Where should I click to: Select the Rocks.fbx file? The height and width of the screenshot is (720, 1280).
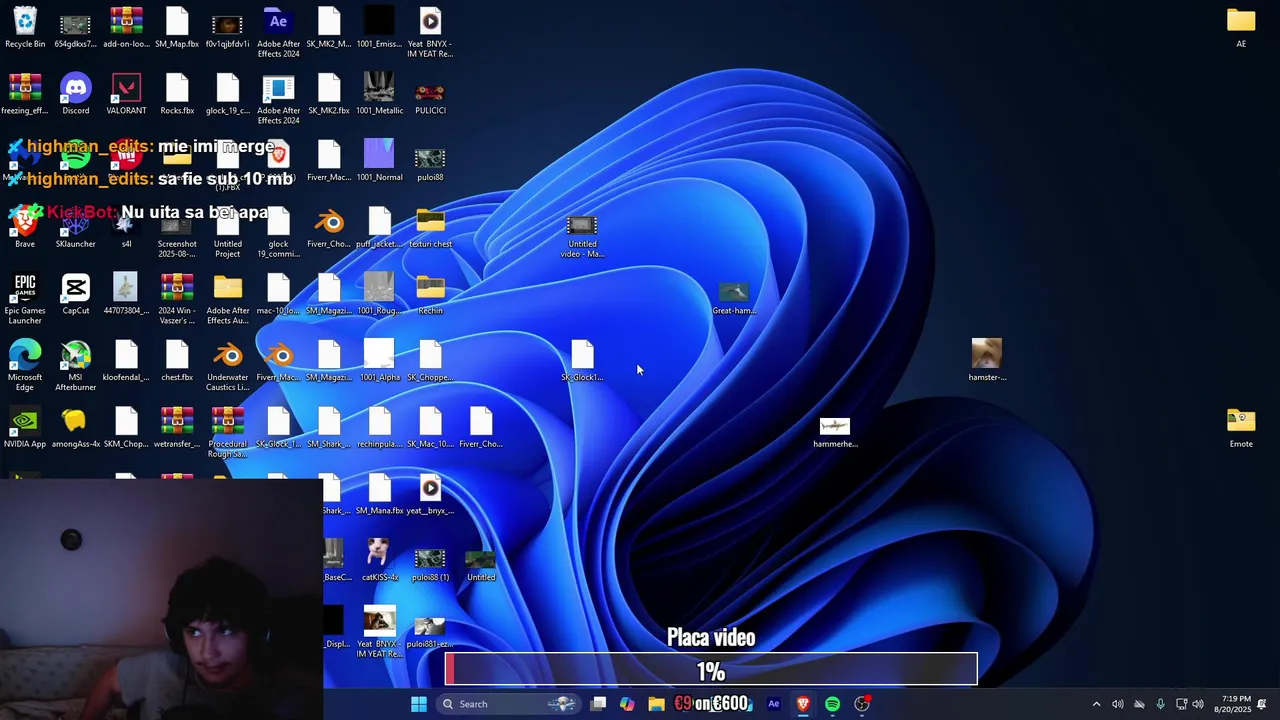coord(177,95)
